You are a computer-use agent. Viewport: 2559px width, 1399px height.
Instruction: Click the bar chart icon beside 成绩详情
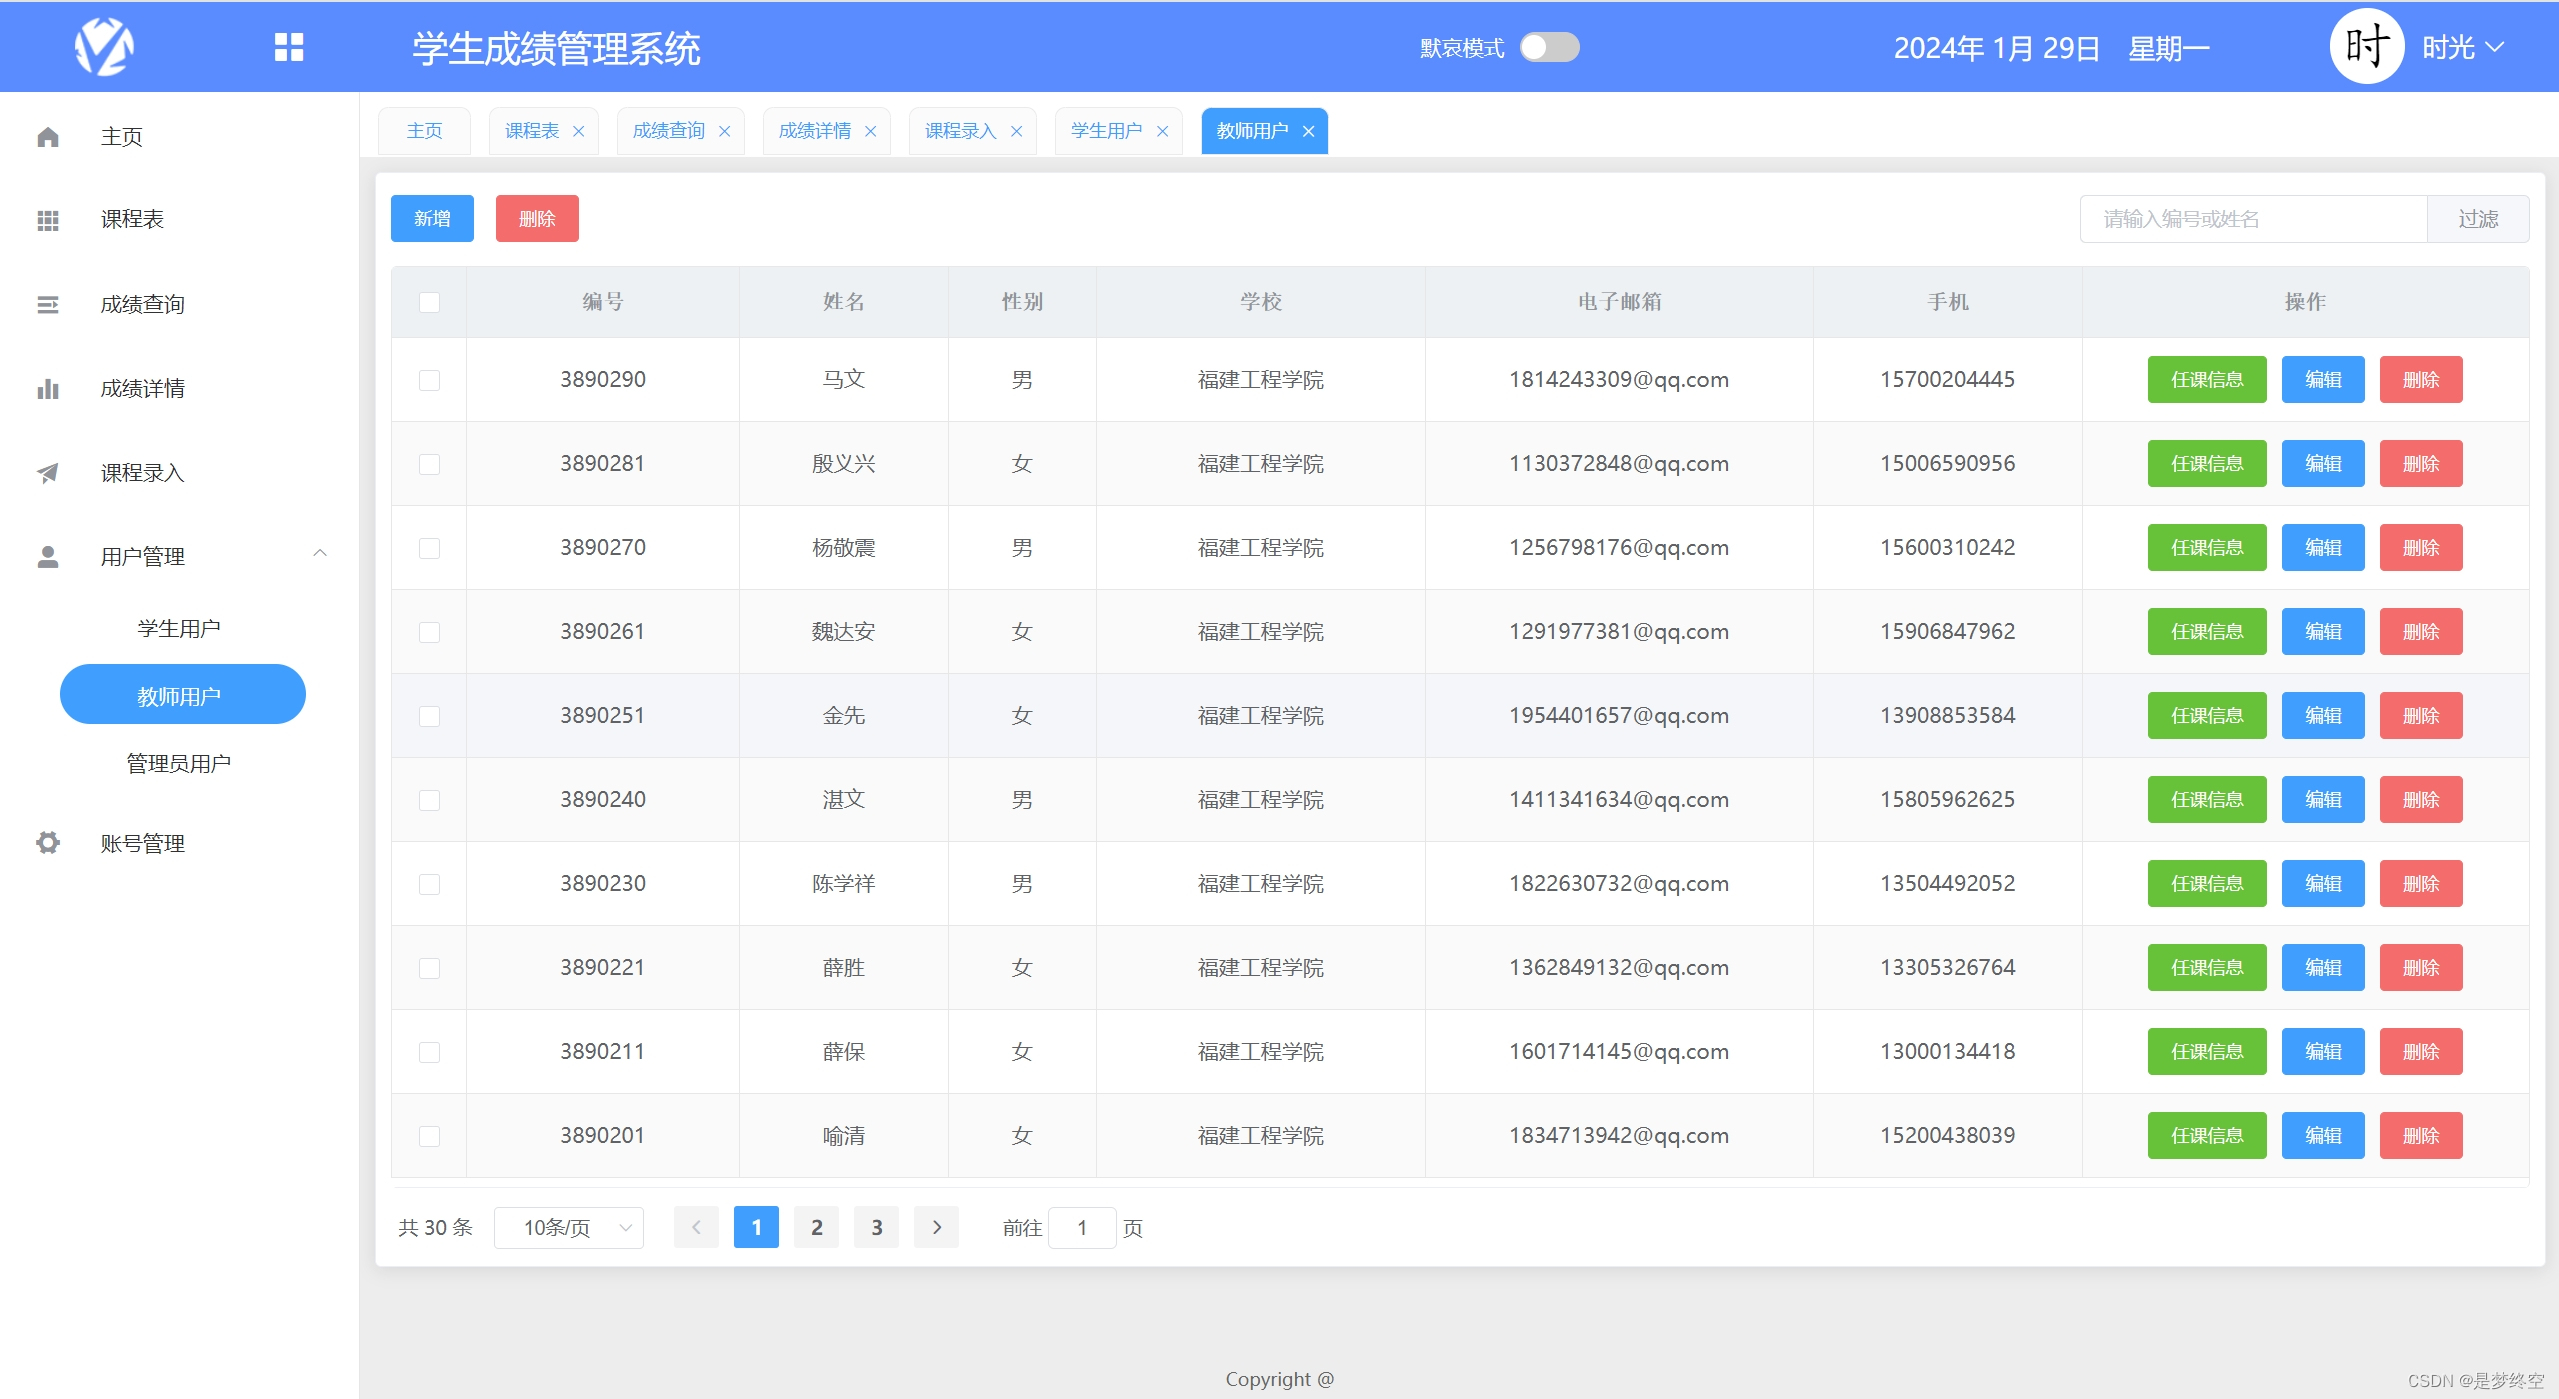coord(48,388)
